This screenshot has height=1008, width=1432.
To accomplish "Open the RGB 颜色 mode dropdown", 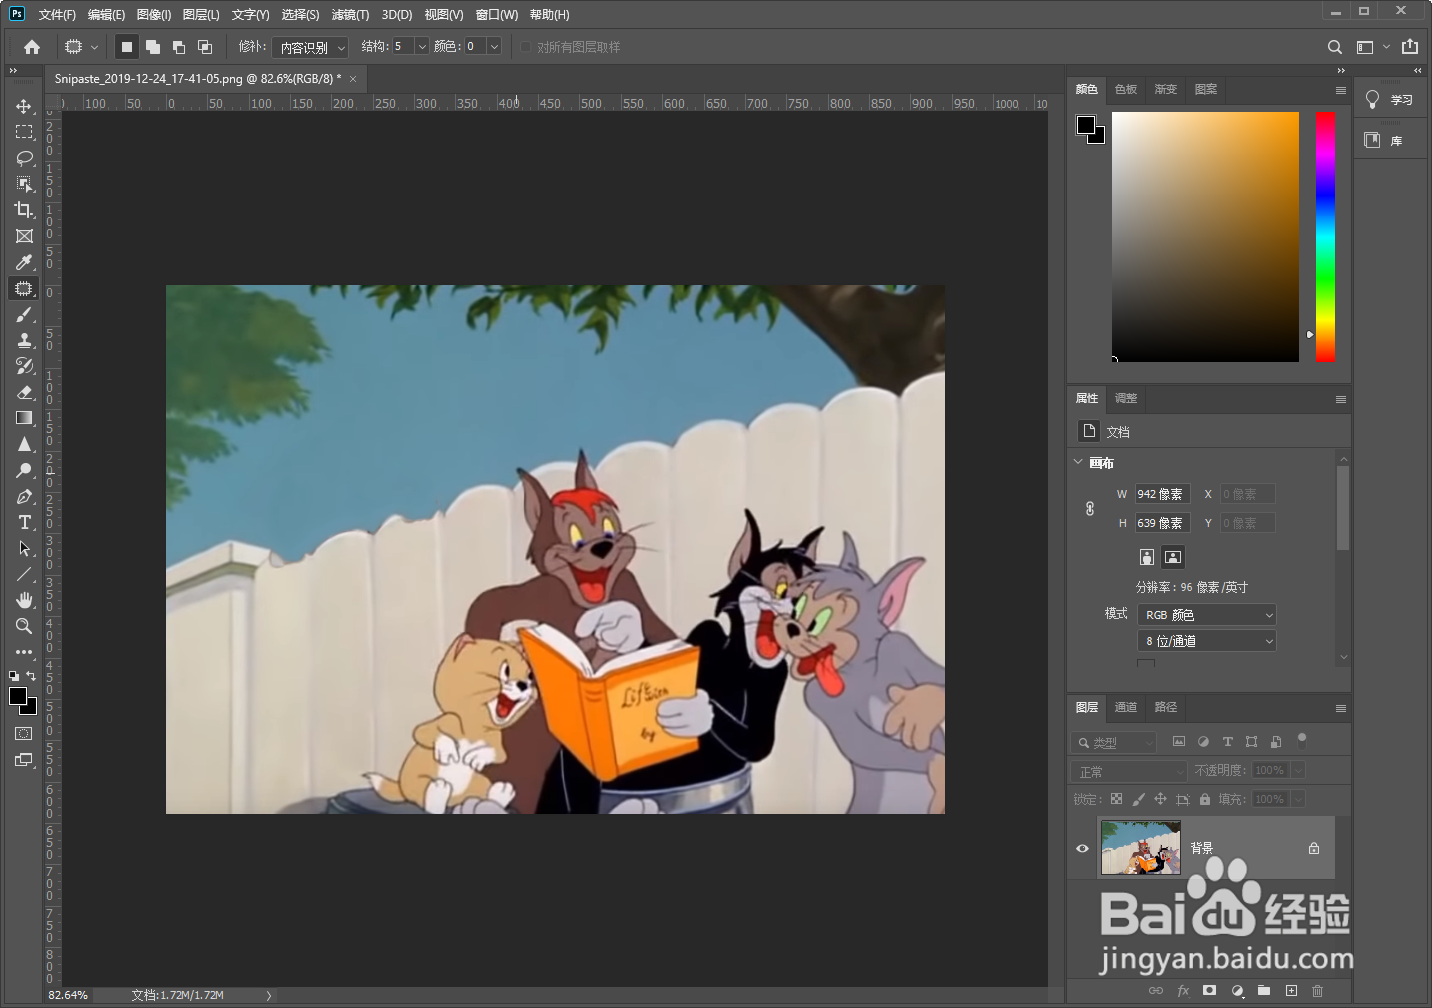I will coord(1207,615).
